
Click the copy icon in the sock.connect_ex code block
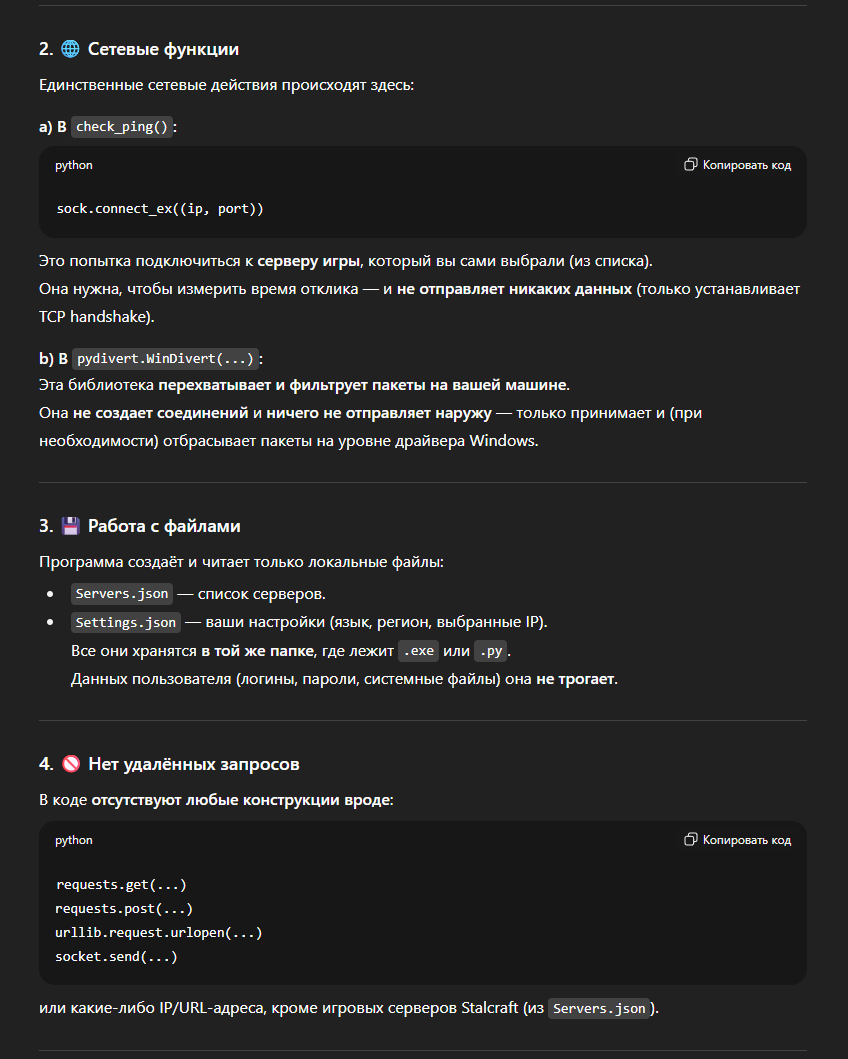(x=690, y=165)
